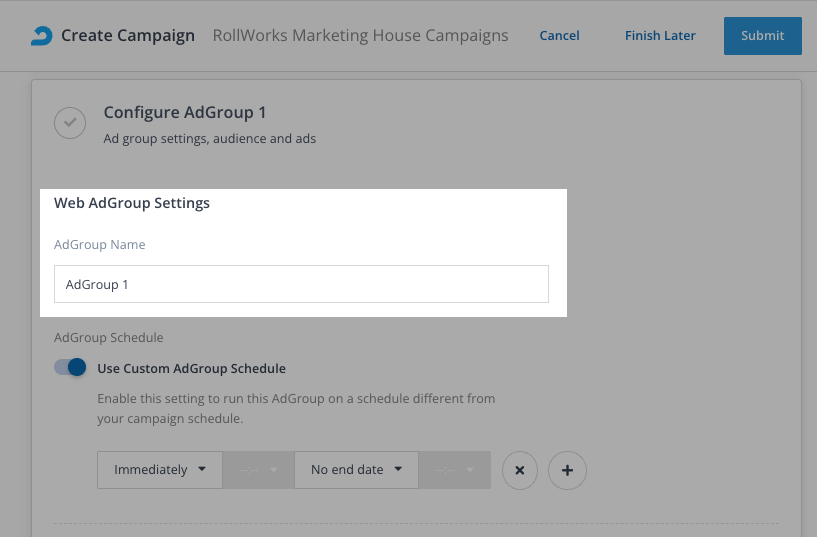Click the AdGroup Schedule section label
Viewport: 817px width, 537px height.
(108, 338)
